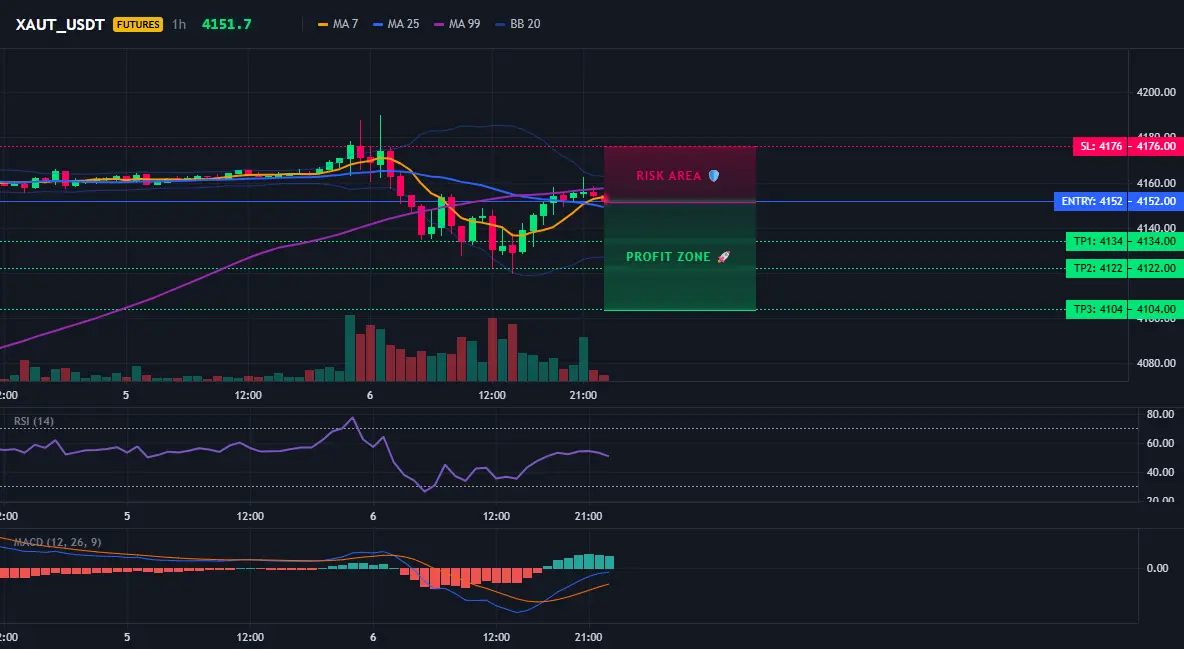Select the 1h timeframe label
The width and height of the screenshot is (1184, 649).
(x=179, y=24)
